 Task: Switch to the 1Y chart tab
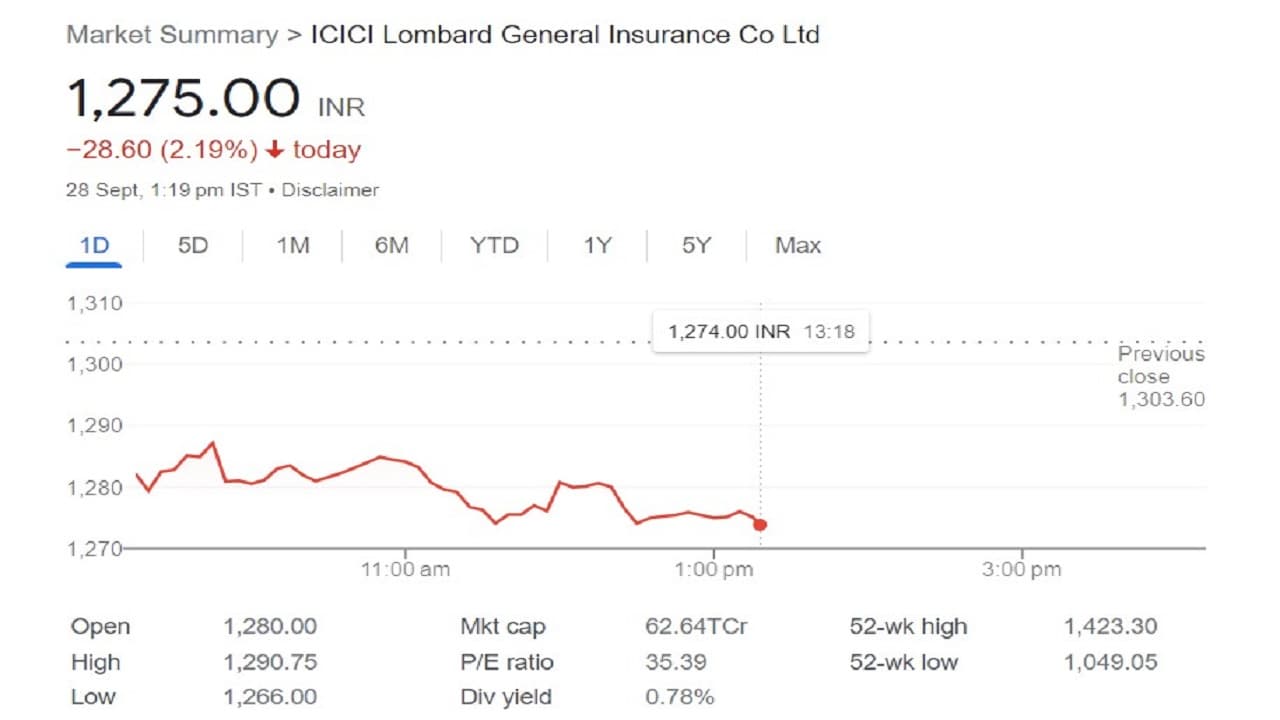597,245
